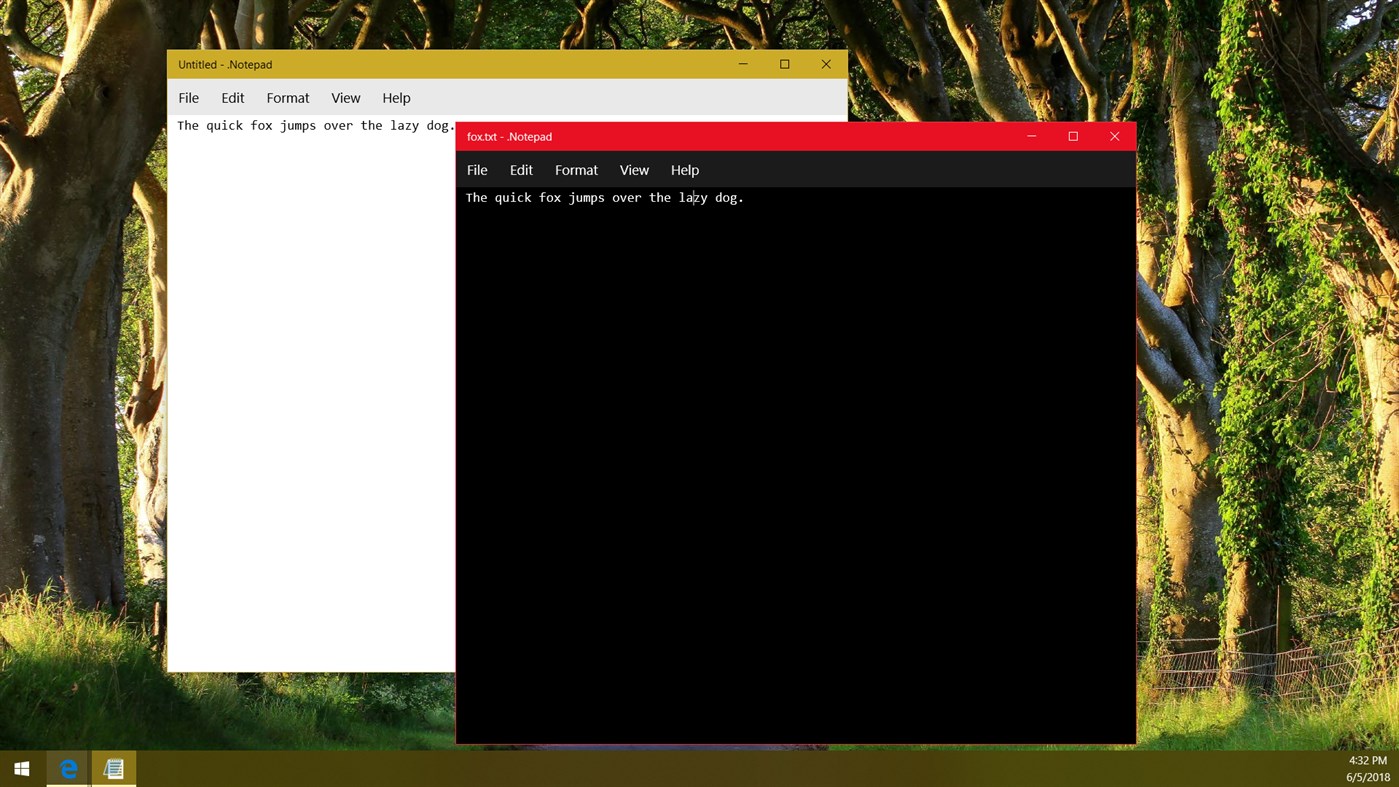Open the Format menu in Untitled Notepad

pos(288,97)
